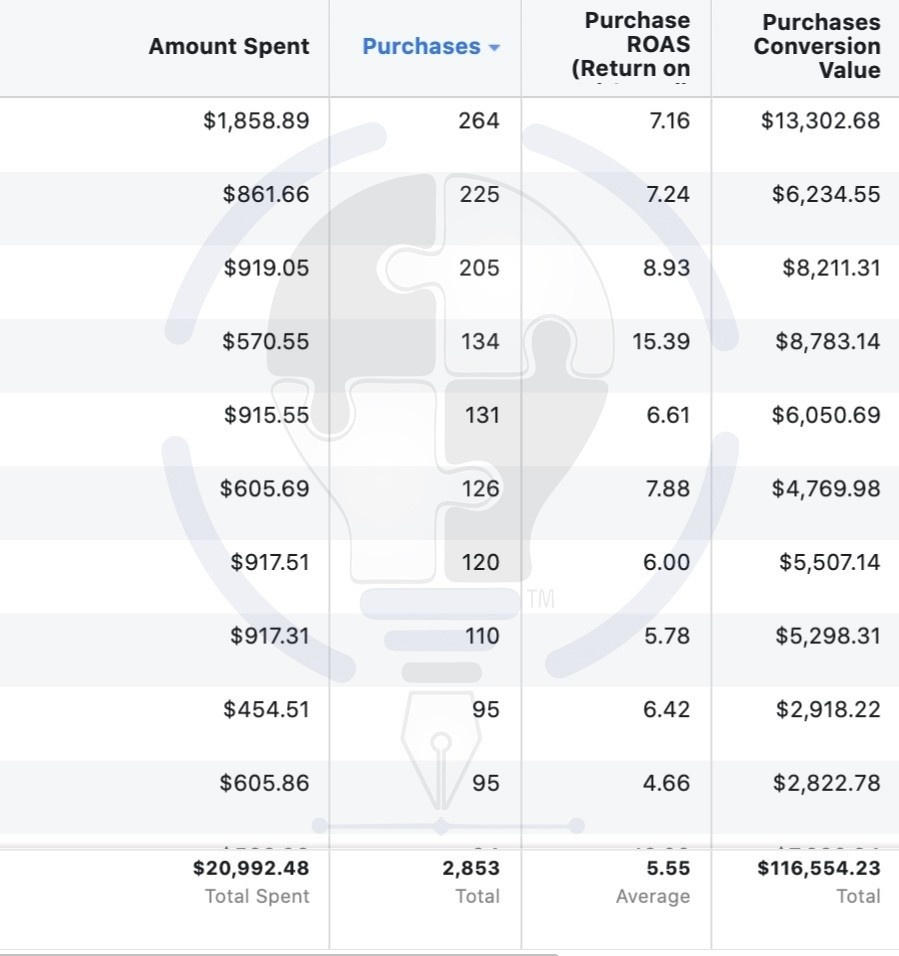Screen dimensions: 899x956
Task: Open the Purchase ROAS column header
Action: (631, 45)
